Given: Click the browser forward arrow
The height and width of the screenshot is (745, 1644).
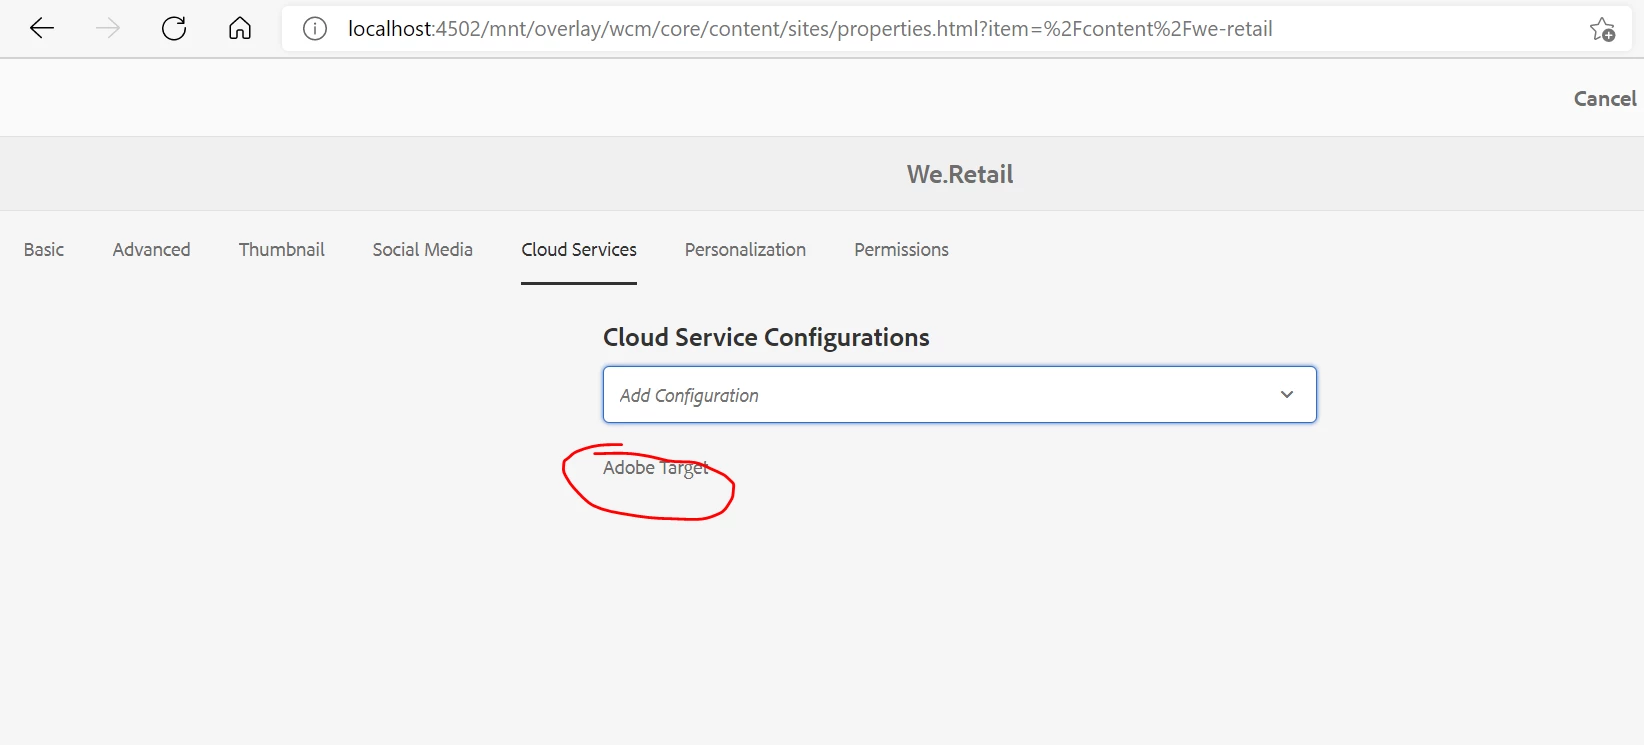Looking at the screenshot, I should pyautogui.click(x=108, y=28).
